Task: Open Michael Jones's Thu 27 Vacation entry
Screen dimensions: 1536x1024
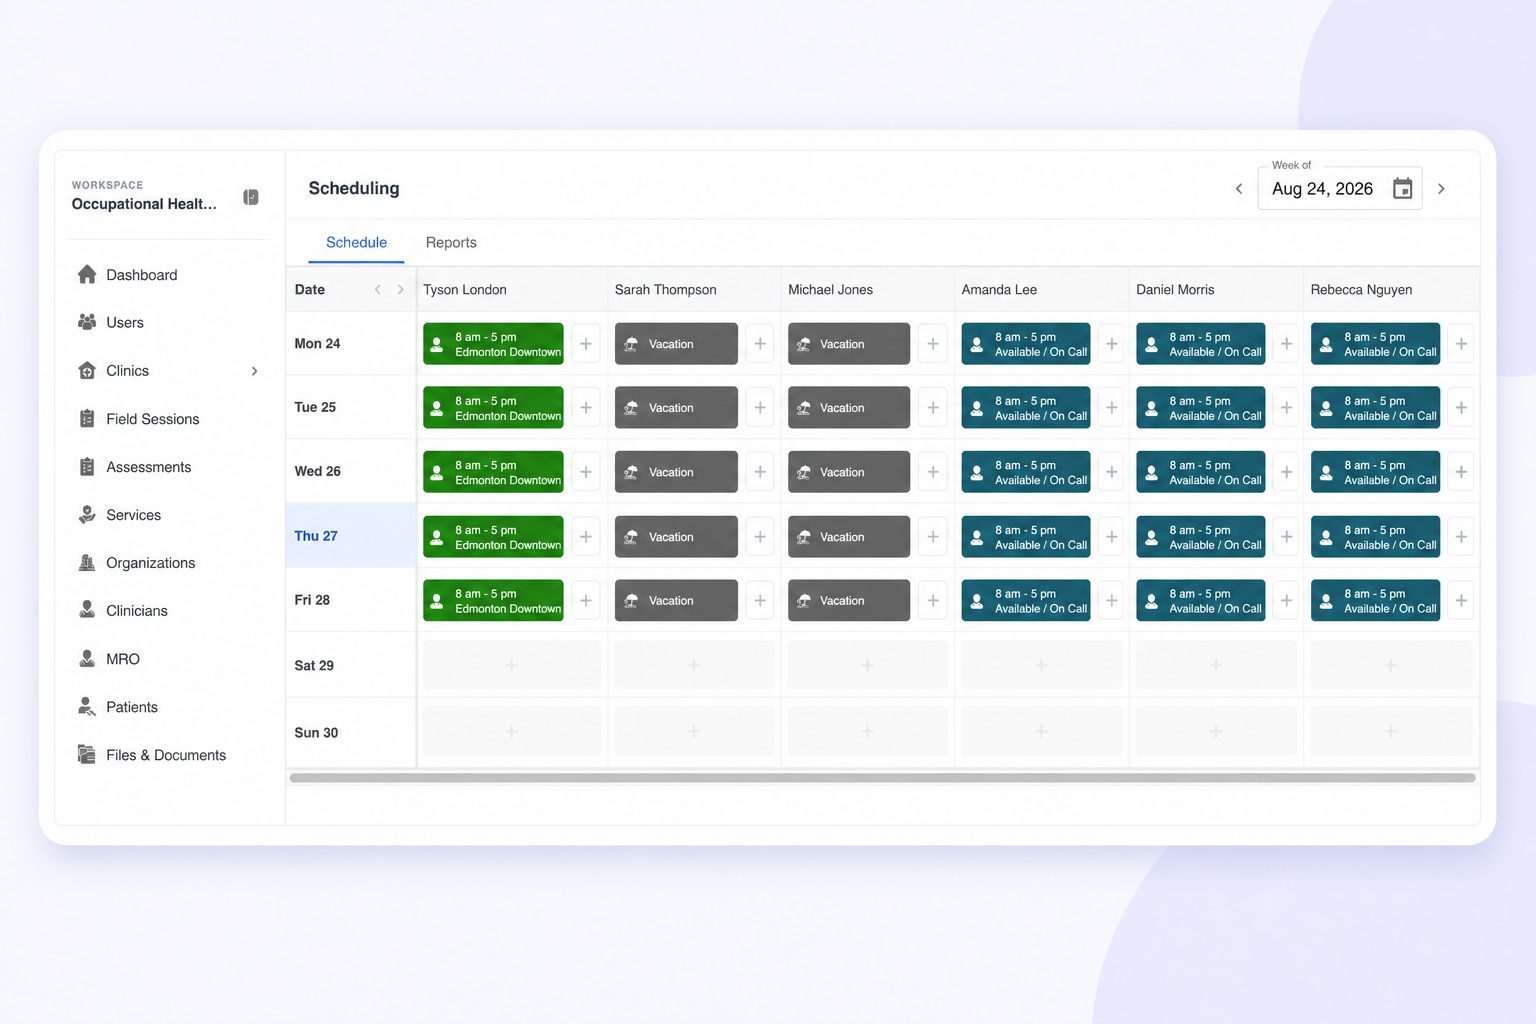Action: coord(849,536)
